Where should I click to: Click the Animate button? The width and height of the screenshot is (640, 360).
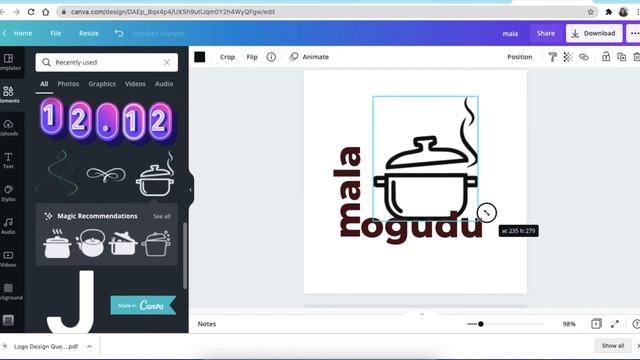(309, 57)
